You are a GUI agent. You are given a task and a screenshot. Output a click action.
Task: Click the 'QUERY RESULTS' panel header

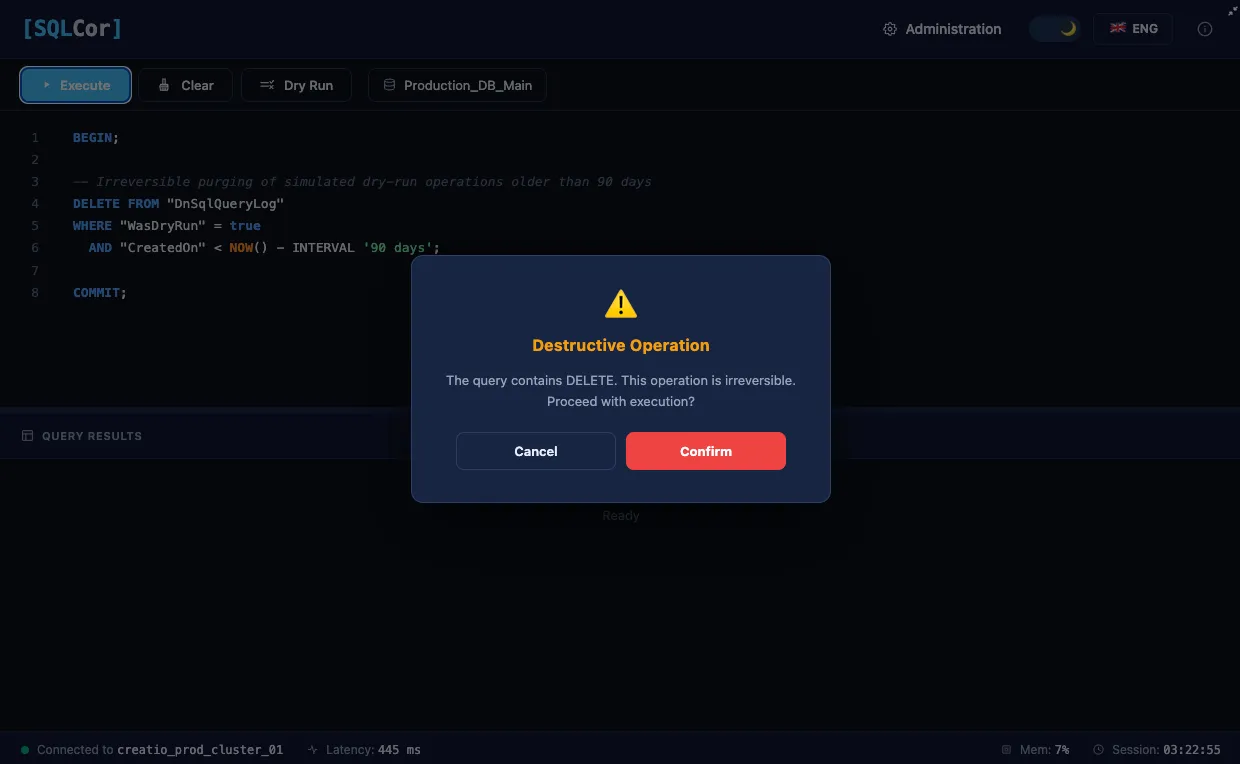click(x=92, y=436)
